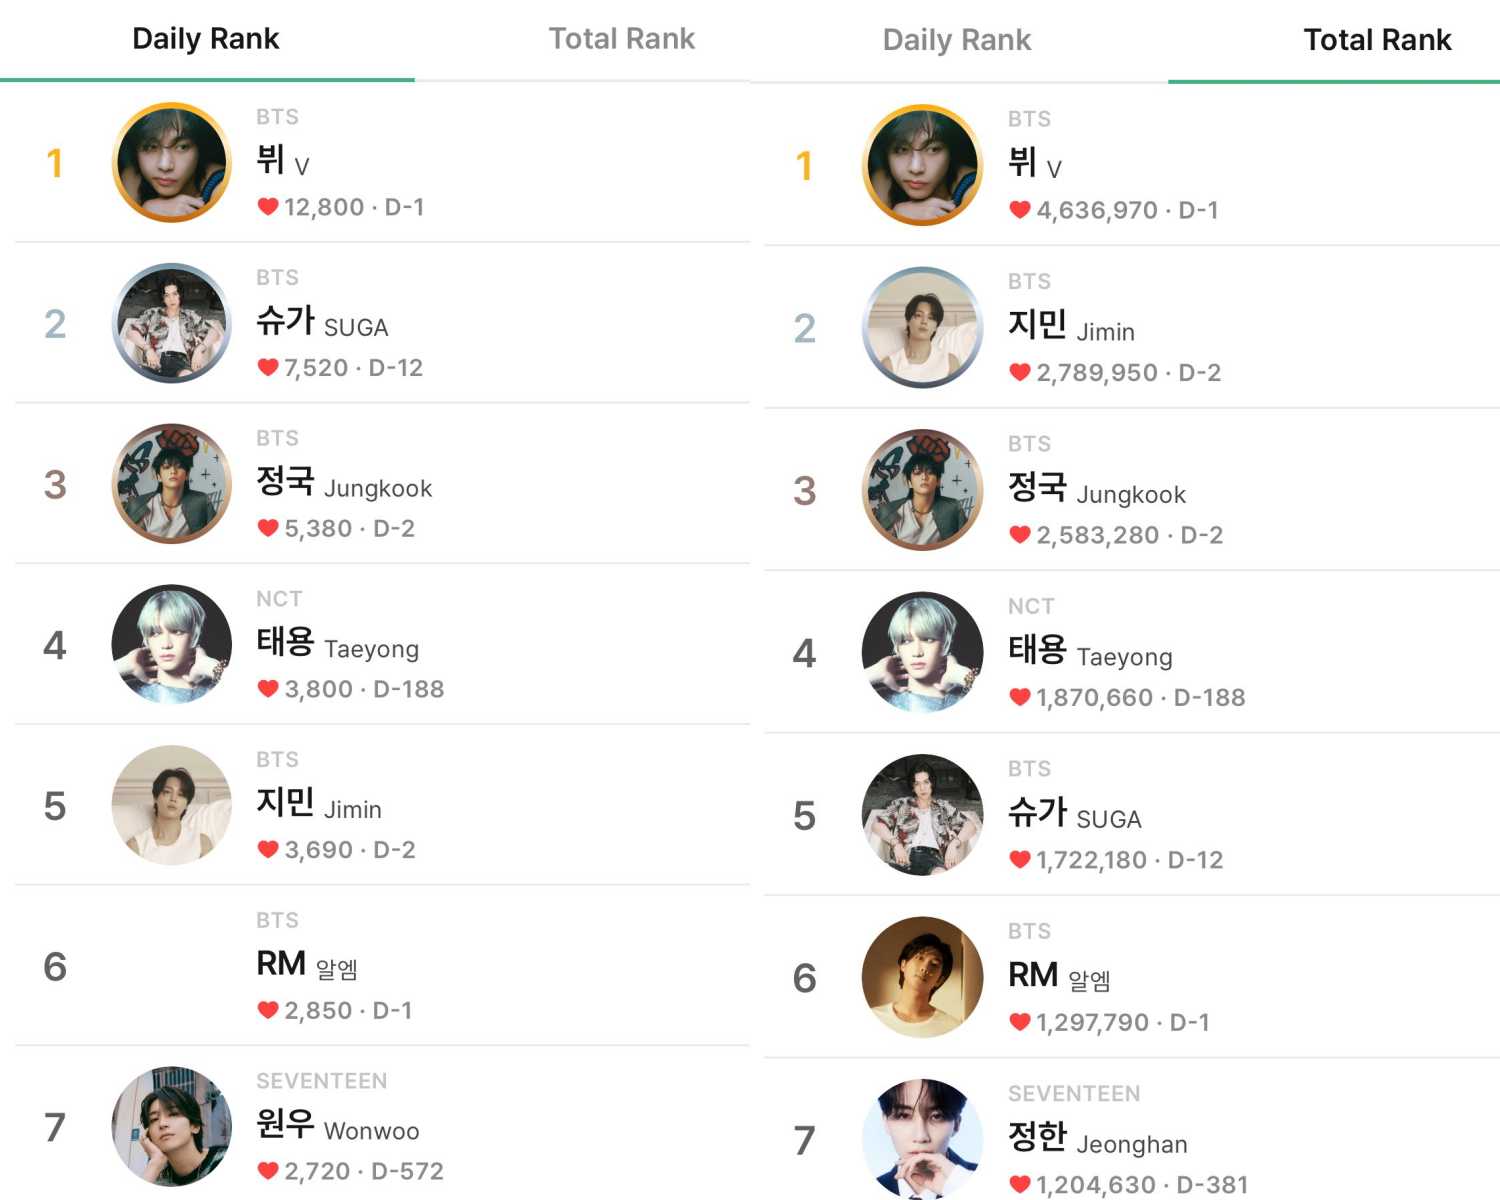Switch to the greyed-out Total Rank tab

tap(621, 39)
